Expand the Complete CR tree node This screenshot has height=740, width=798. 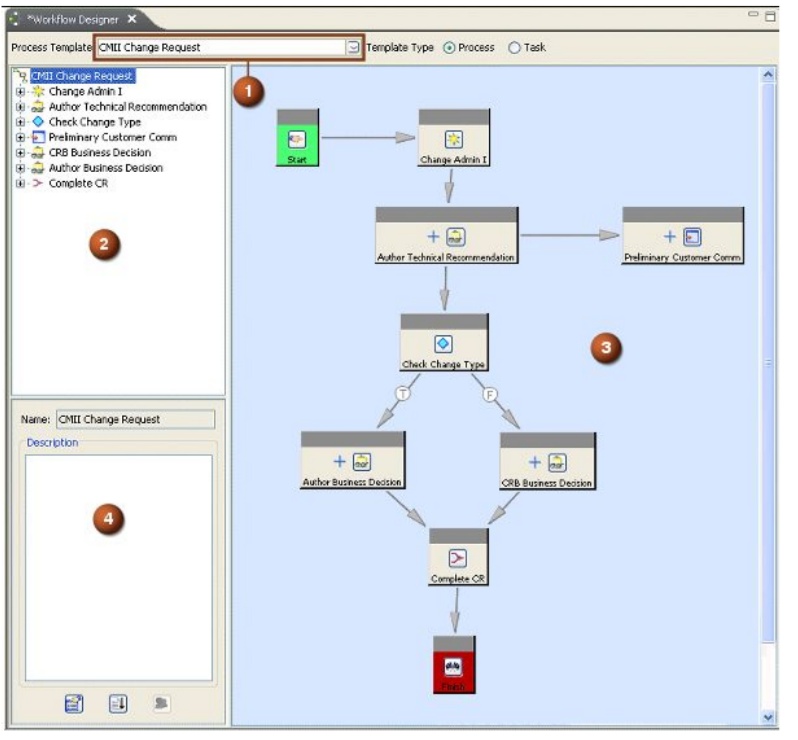coord(20,183)
